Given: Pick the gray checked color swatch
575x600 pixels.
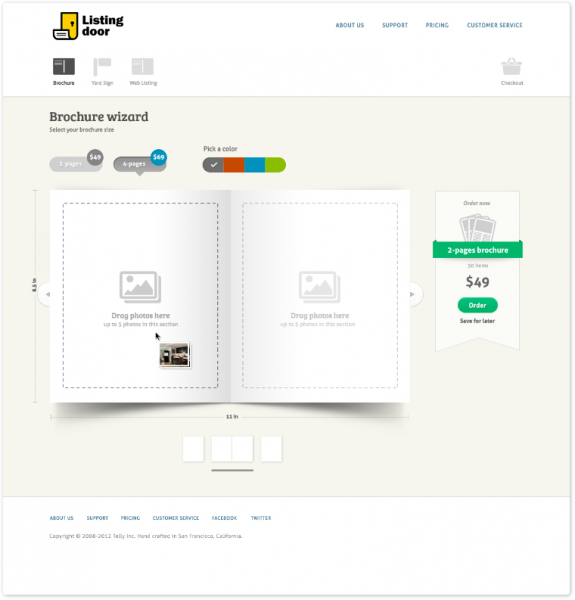Looking at the screenshot, I should tap(213, 165).
